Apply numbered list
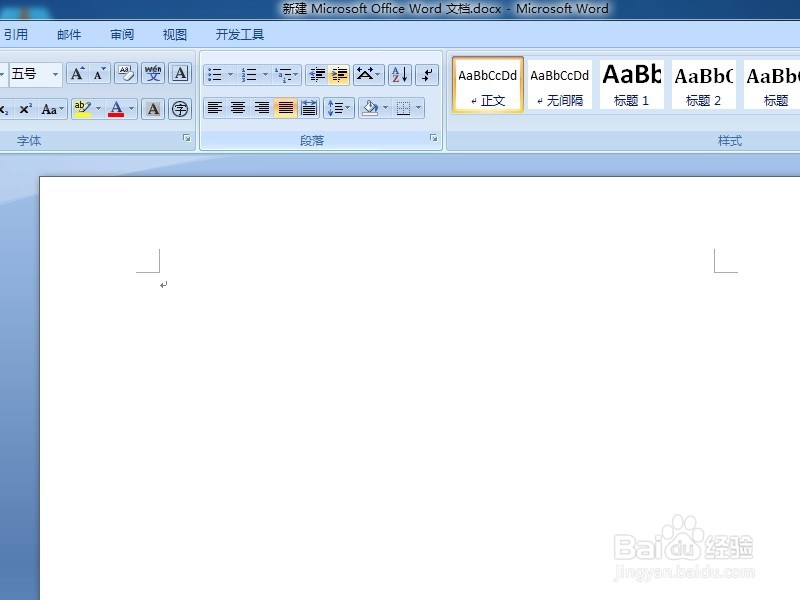 point(249,75)
